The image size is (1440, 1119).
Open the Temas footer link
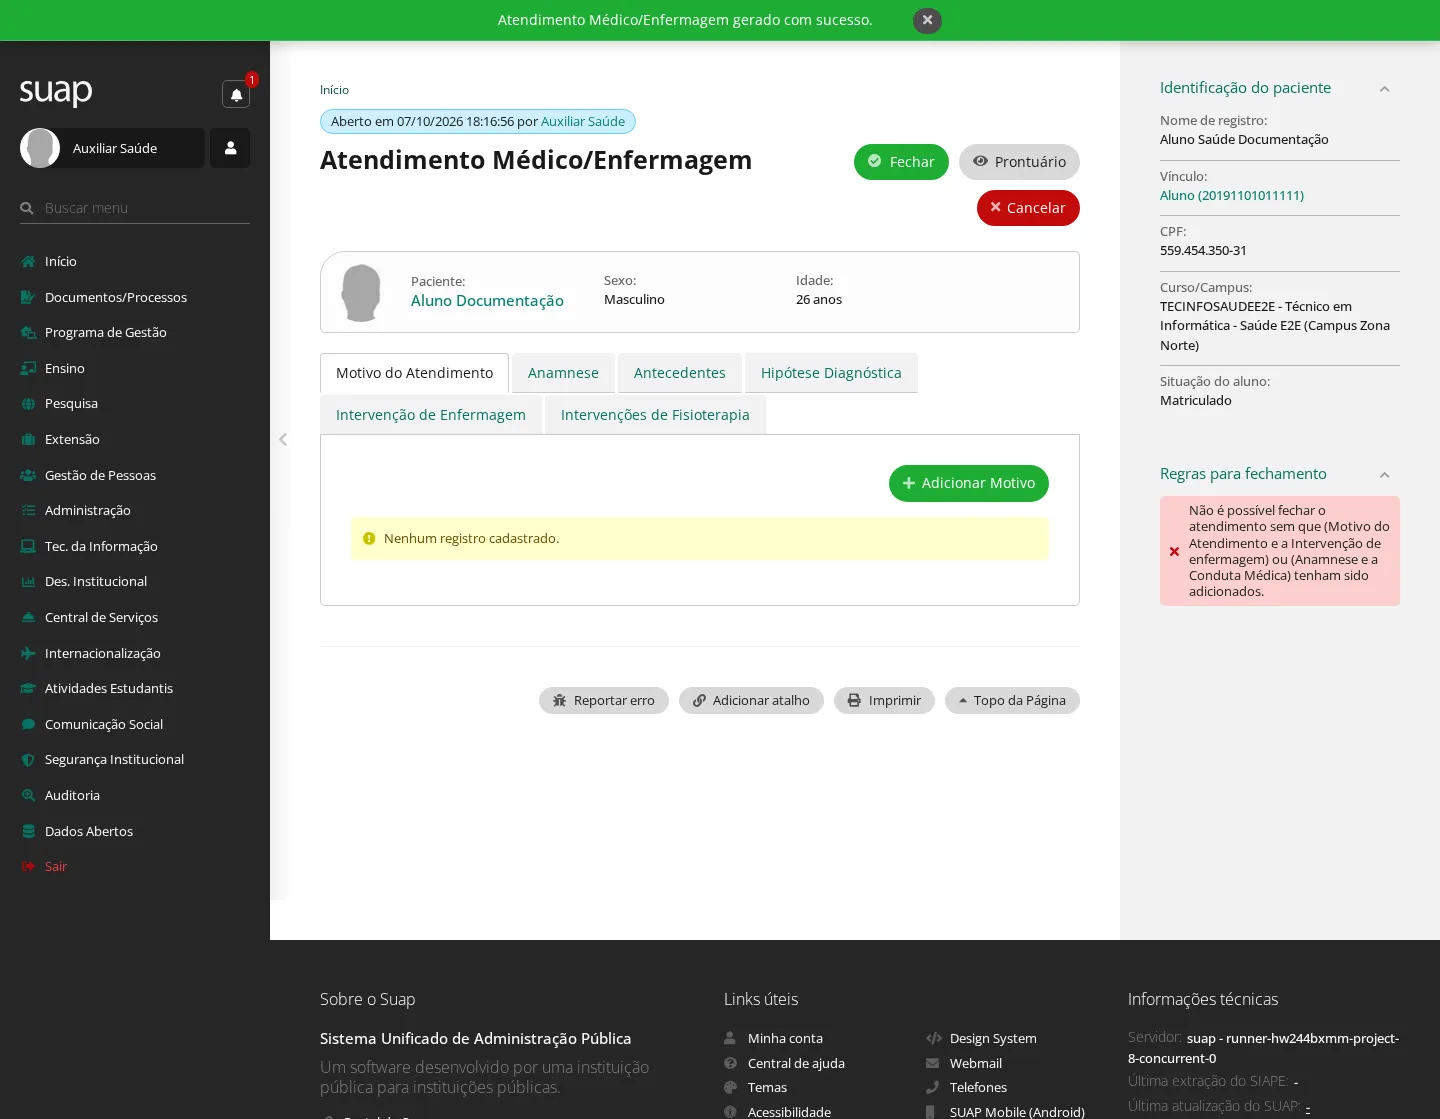tap(767, 1088)
